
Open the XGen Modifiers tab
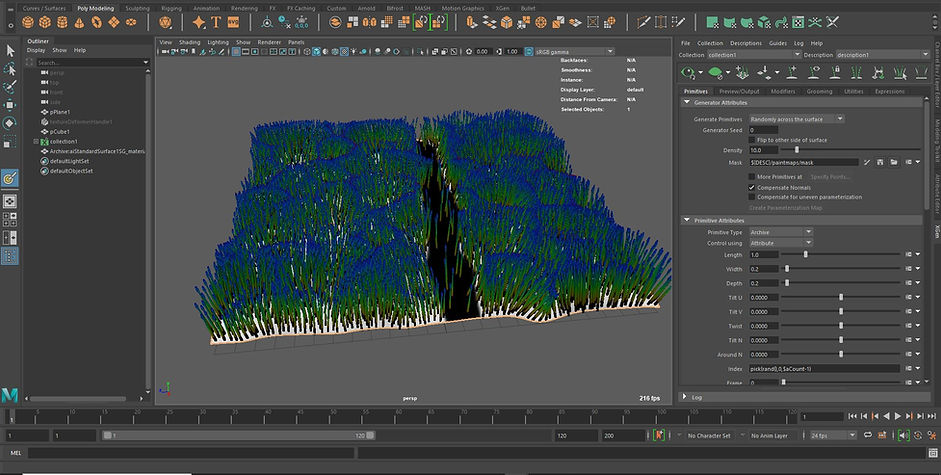coord(783,91)
